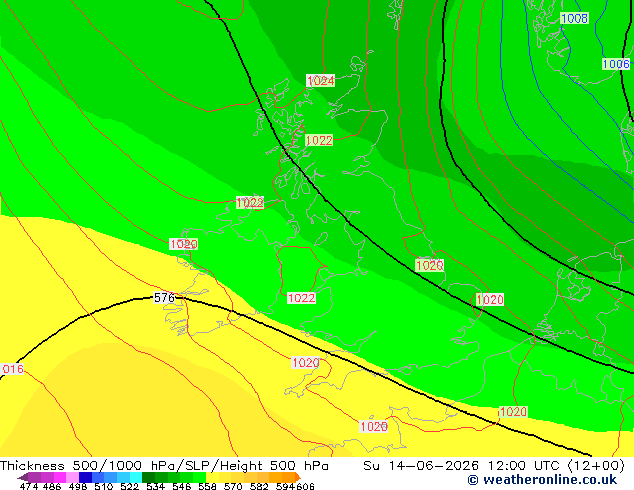The image size is (634, 490).
Task: Select the cyan legend swatch before 534
Action: [x=135, y=477]
